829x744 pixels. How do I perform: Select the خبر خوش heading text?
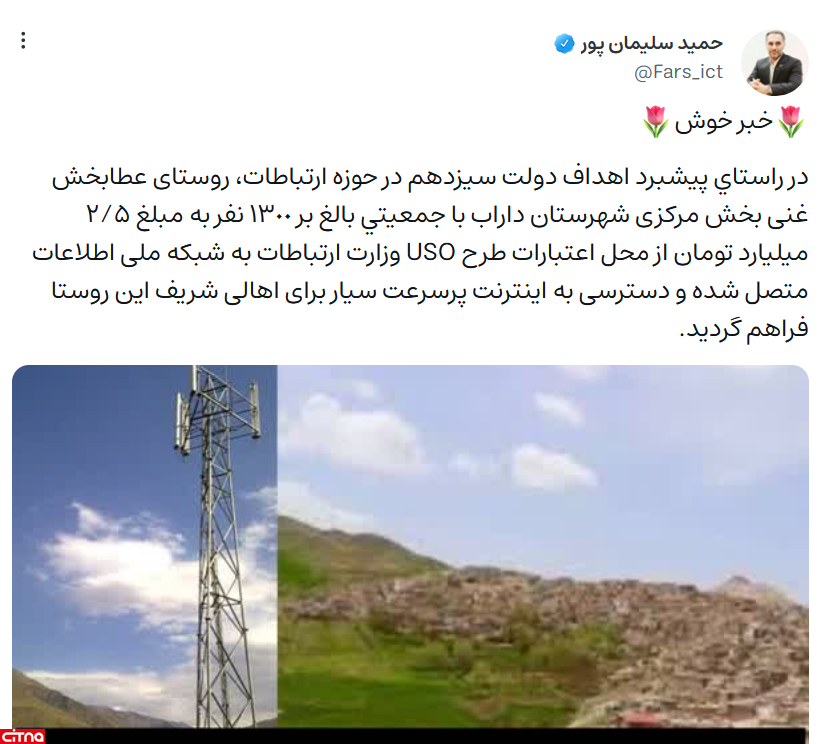tap(723, 121)
